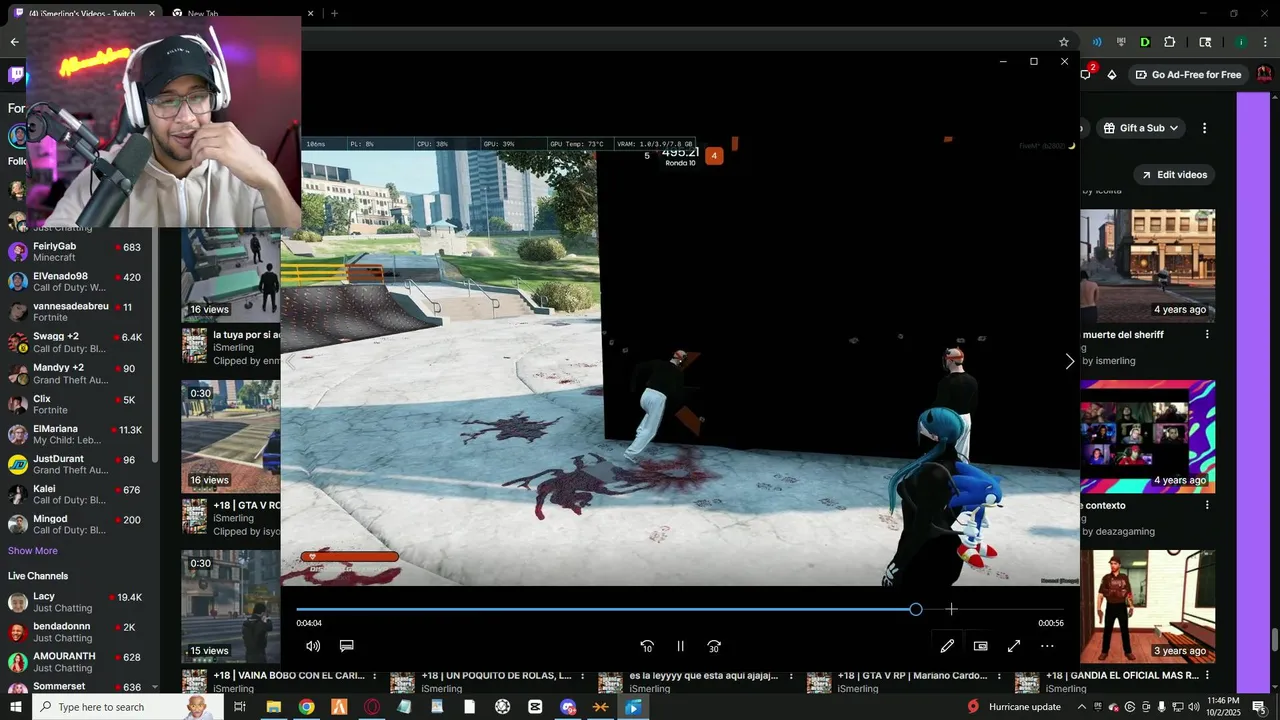Click the next arrow at video's right edge

(1069, 362)
